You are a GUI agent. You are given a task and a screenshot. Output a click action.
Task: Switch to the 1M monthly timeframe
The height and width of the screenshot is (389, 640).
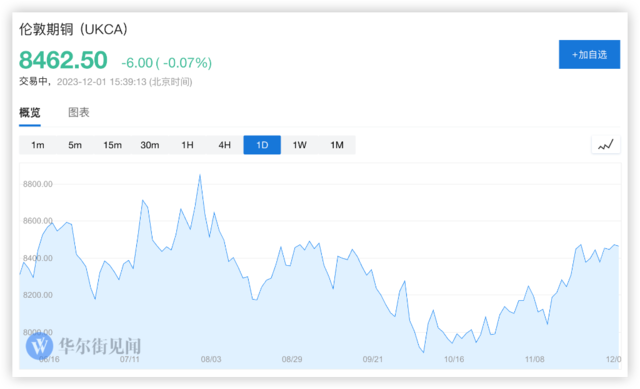[x=337, y=145]
